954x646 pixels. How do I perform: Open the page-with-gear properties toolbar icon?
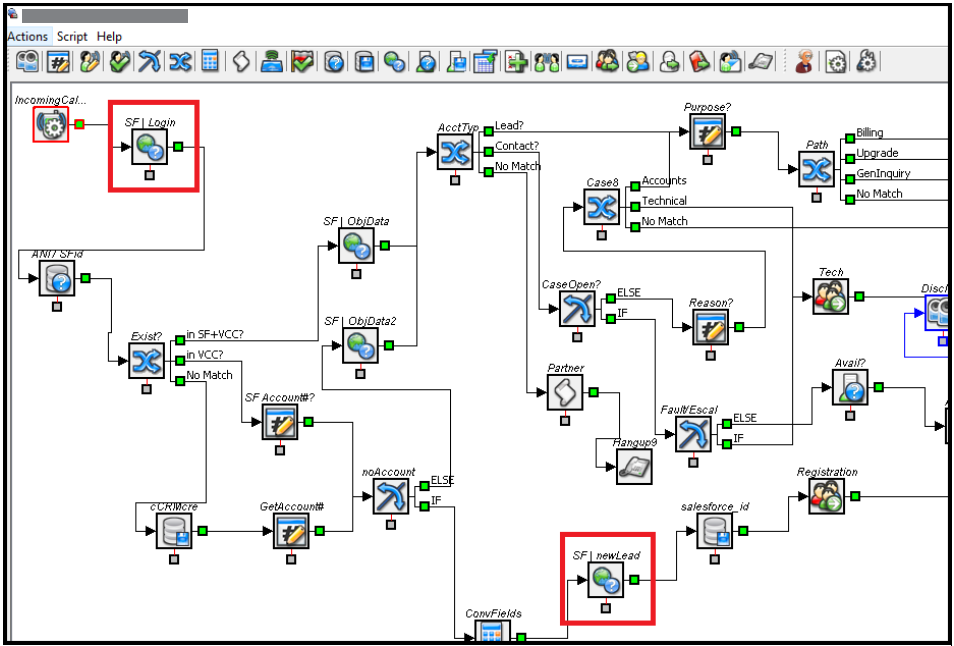click(x=836, y=61)
